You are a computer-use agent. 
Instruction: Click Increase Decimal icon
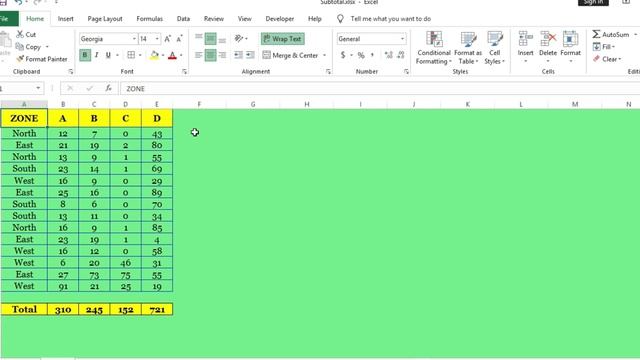click(x=389, y=55)
